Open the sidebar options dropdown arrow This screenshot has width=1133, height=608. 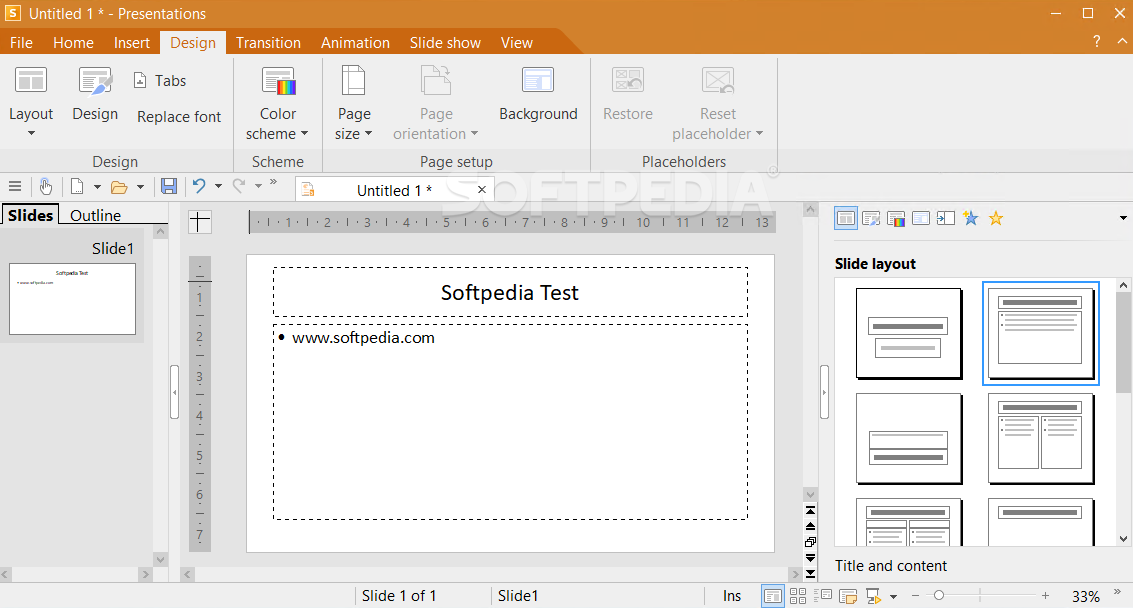1123,218
